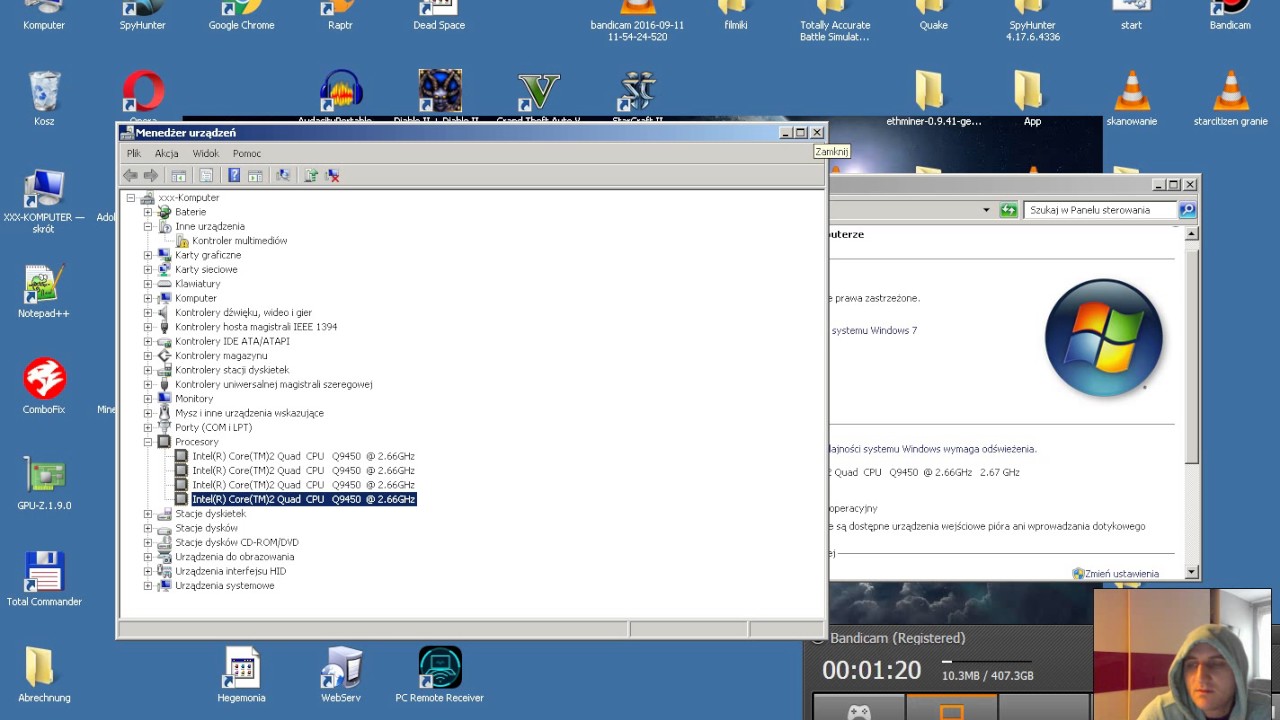Screen dimensions: 1280x720
Task: Select Urządzenia do obrazowania category
Action: click(234, 557)
